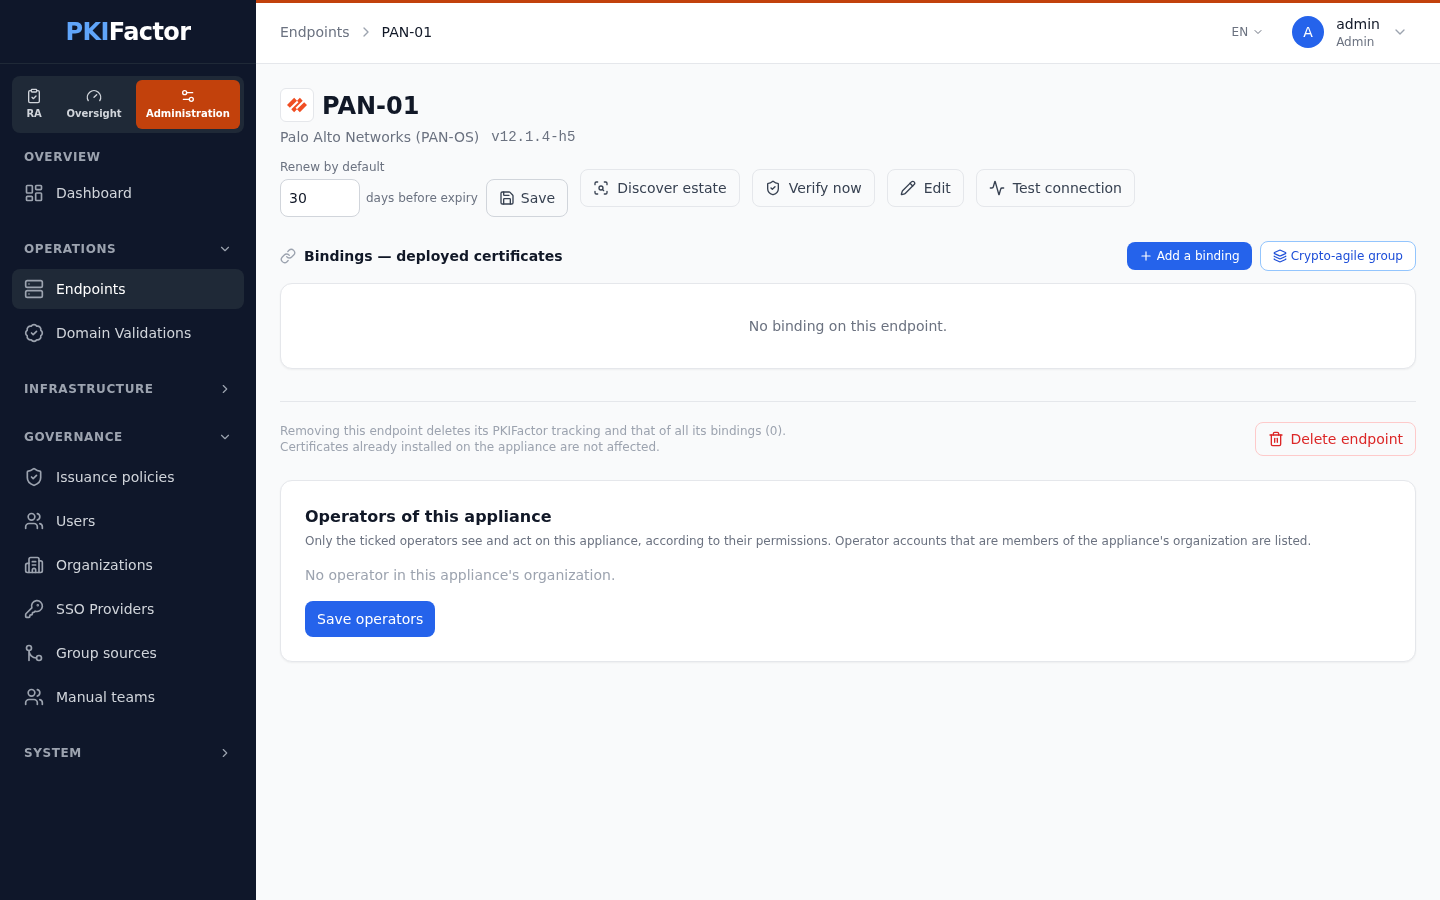Screen dimensions: 1440x900
Task: Collapse the Governance section
Action: pyautogui.click(x=128, y=437)
